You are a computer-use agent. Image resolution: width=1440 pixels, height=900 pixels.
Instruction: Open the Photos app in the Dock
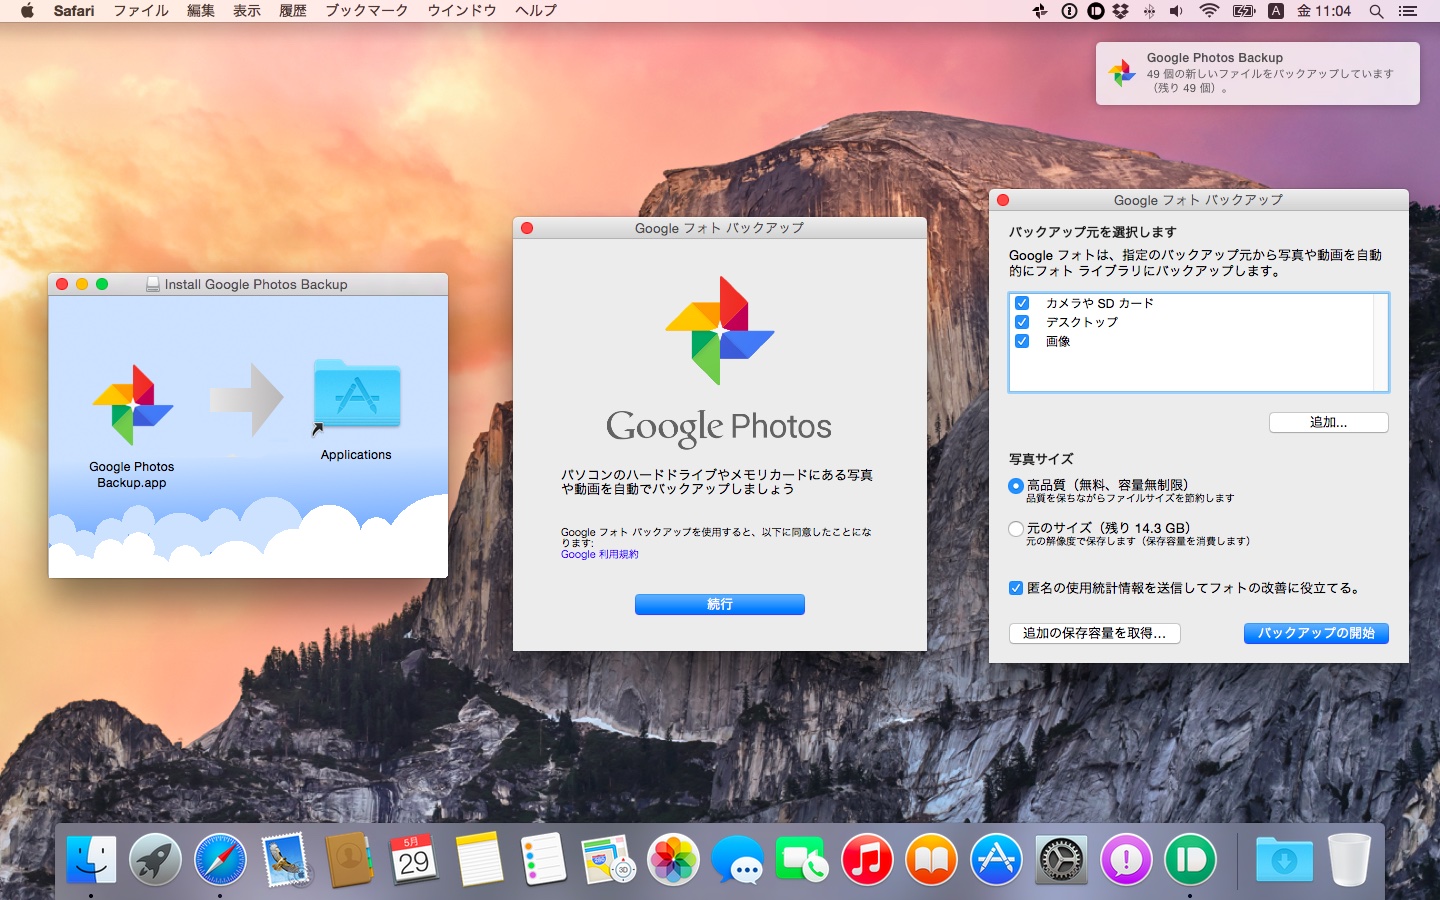point(673,860)
